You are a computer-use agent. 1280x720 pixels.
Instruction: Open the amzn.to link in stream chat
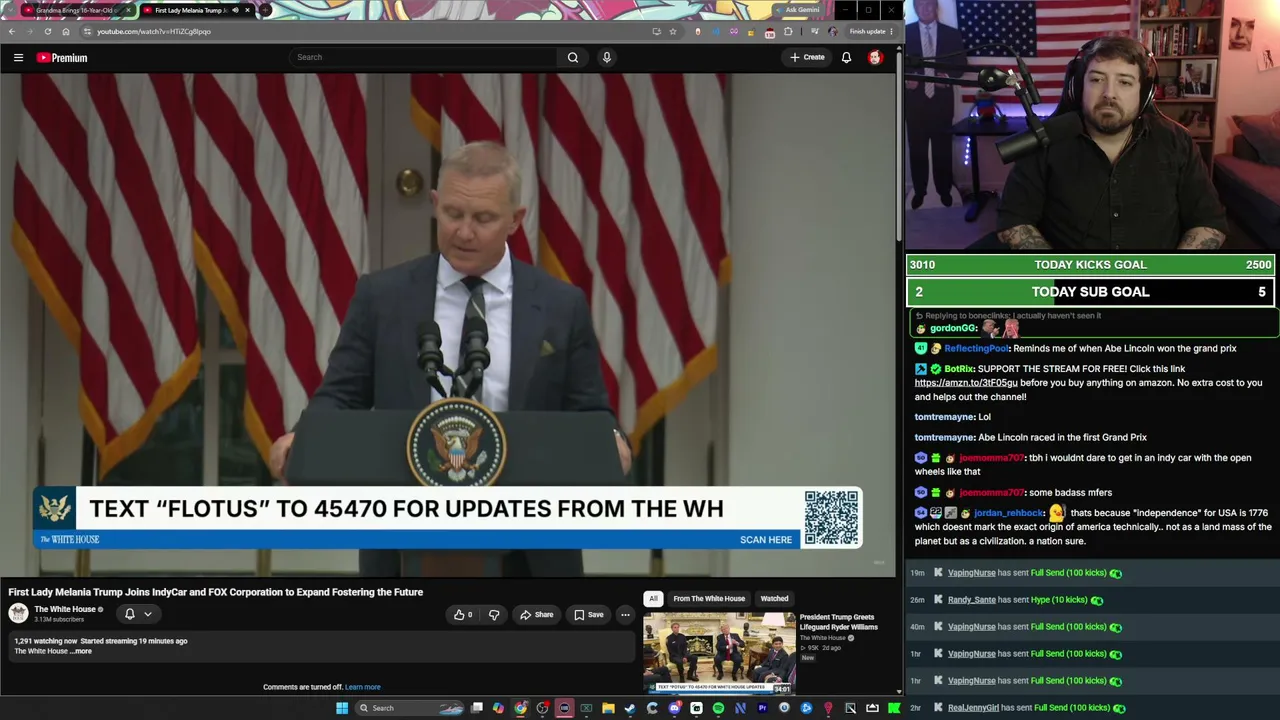coord(966,383)
